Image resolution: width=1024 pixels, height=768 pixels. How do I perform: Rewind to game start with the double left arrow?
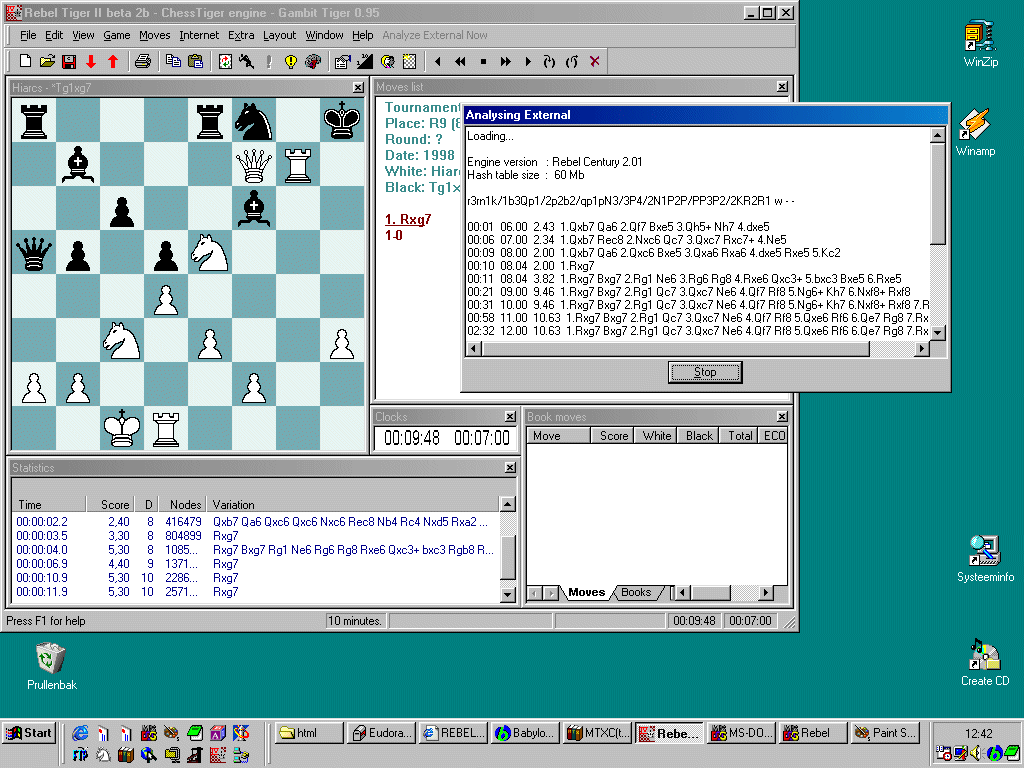point(460,61)
